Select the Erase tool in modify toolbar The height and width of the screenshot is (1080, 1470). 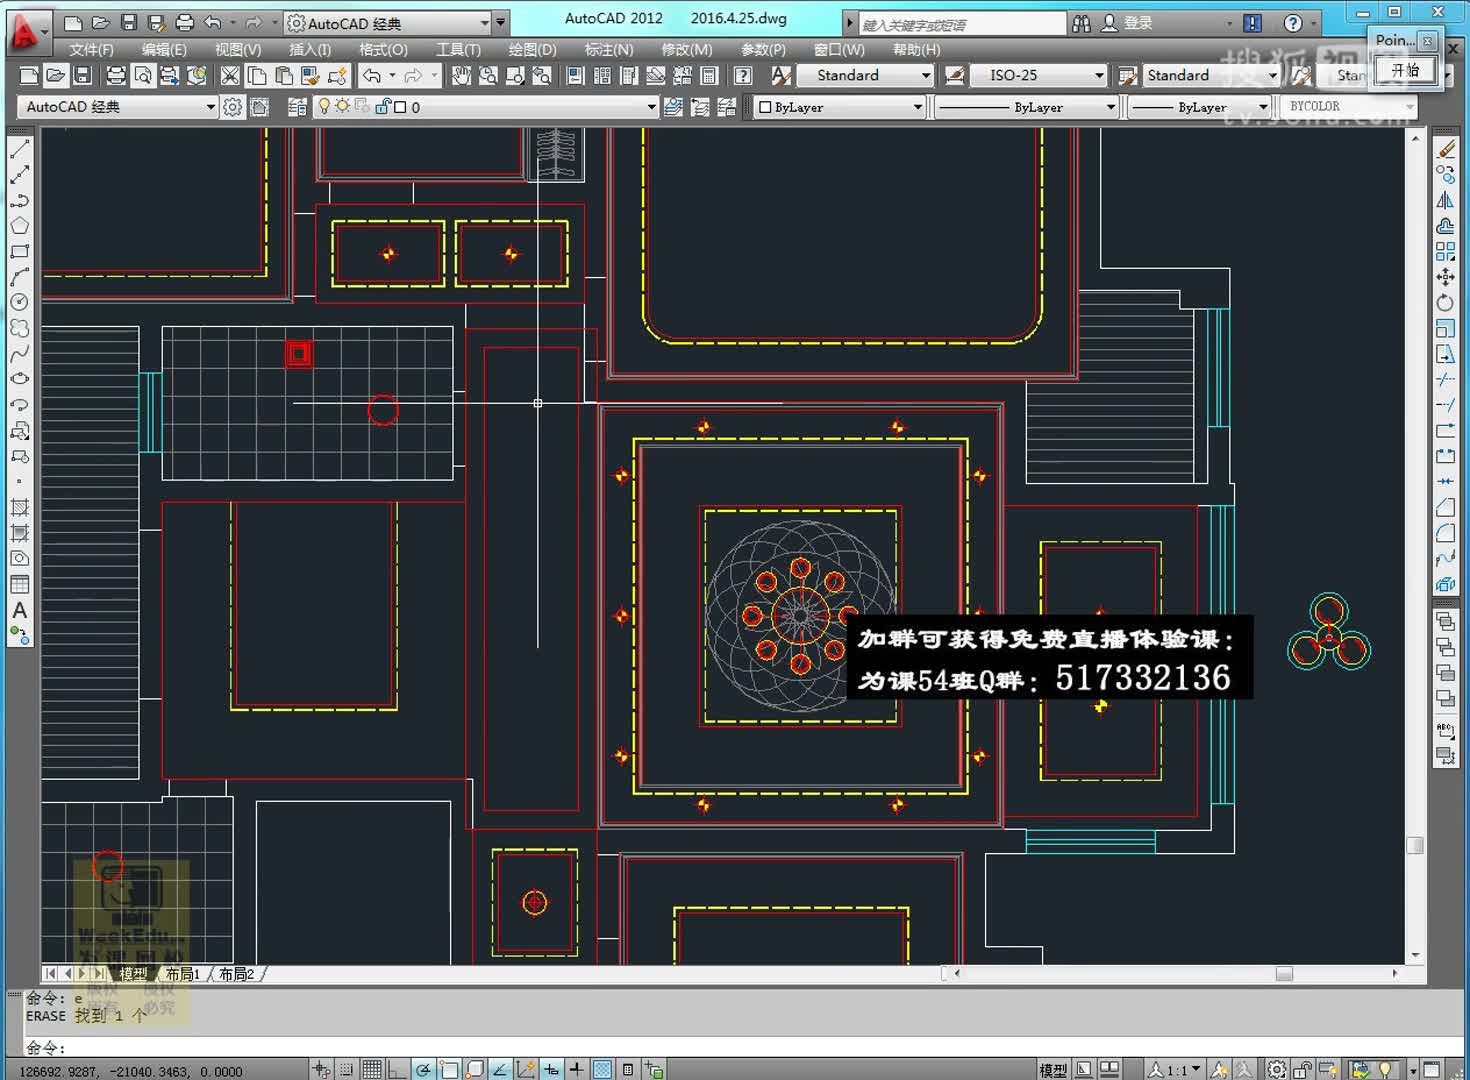pyautogui.click(x=1446, y=149)
